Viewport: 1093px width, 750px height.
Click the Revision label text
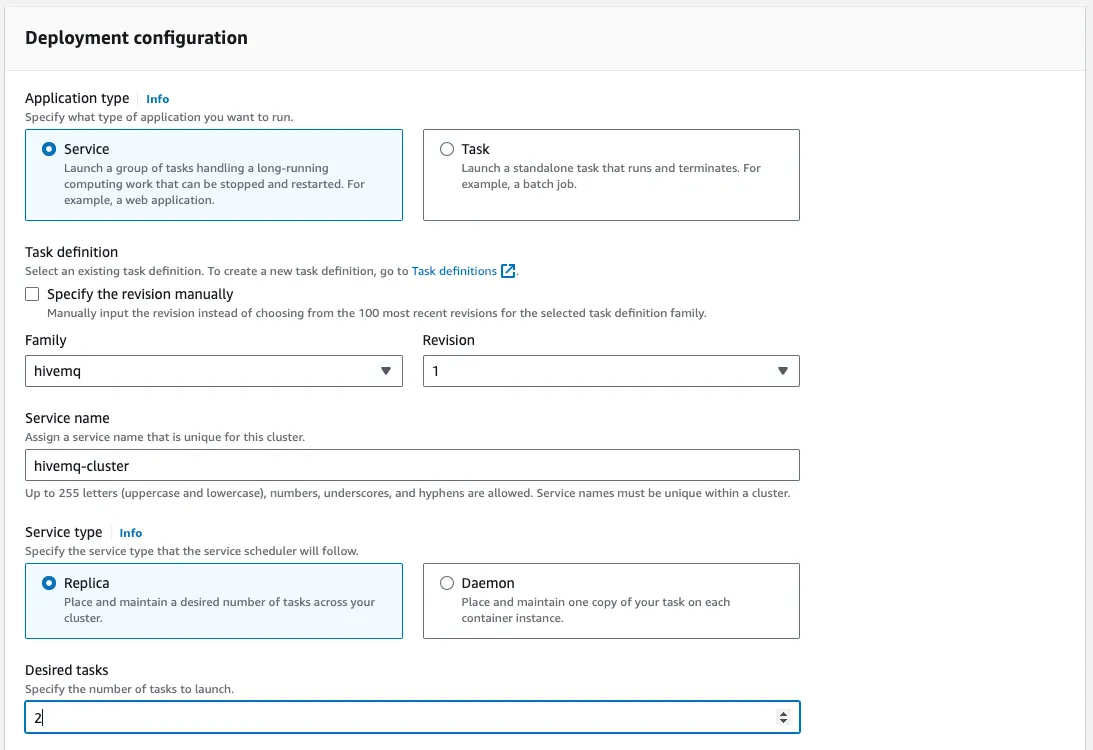point(449,340)
